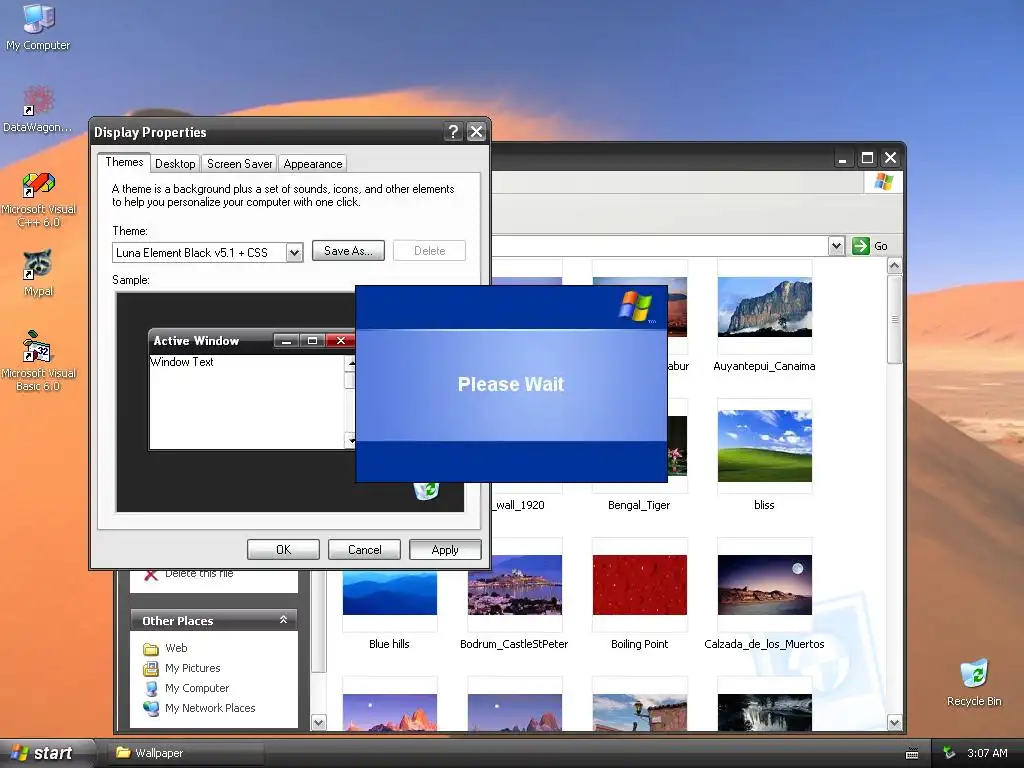Switch to the Appearance tab

click(313, 164)
